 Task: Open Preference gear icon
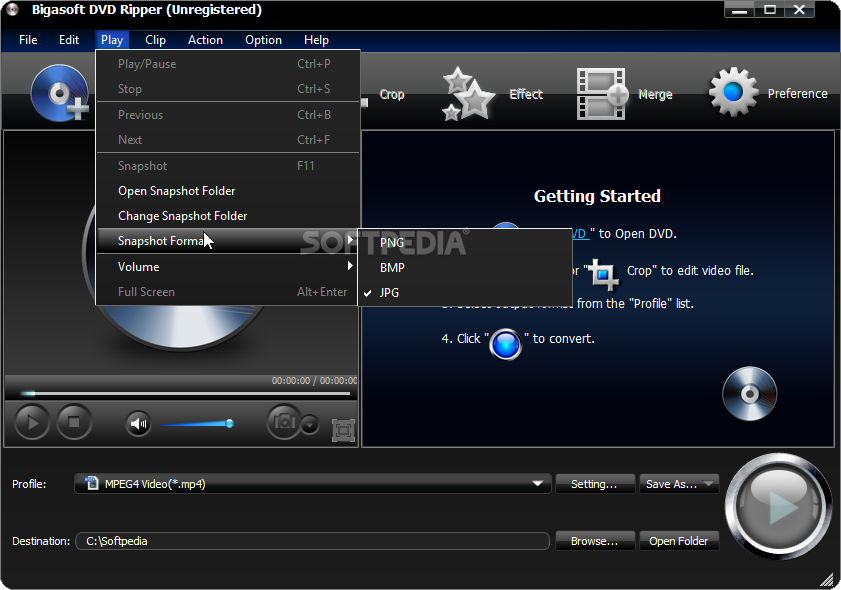click(733, 92)
